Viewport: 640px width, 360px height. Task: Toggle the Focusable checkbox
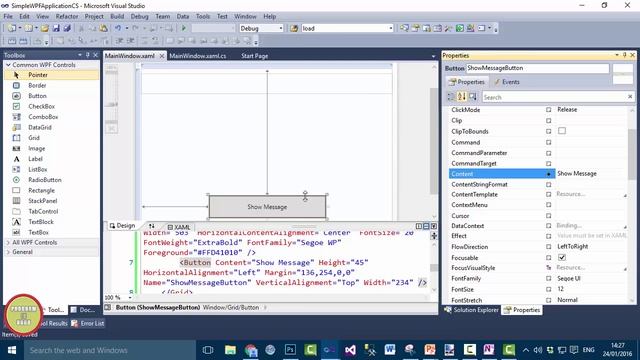(x=562, y=257)
